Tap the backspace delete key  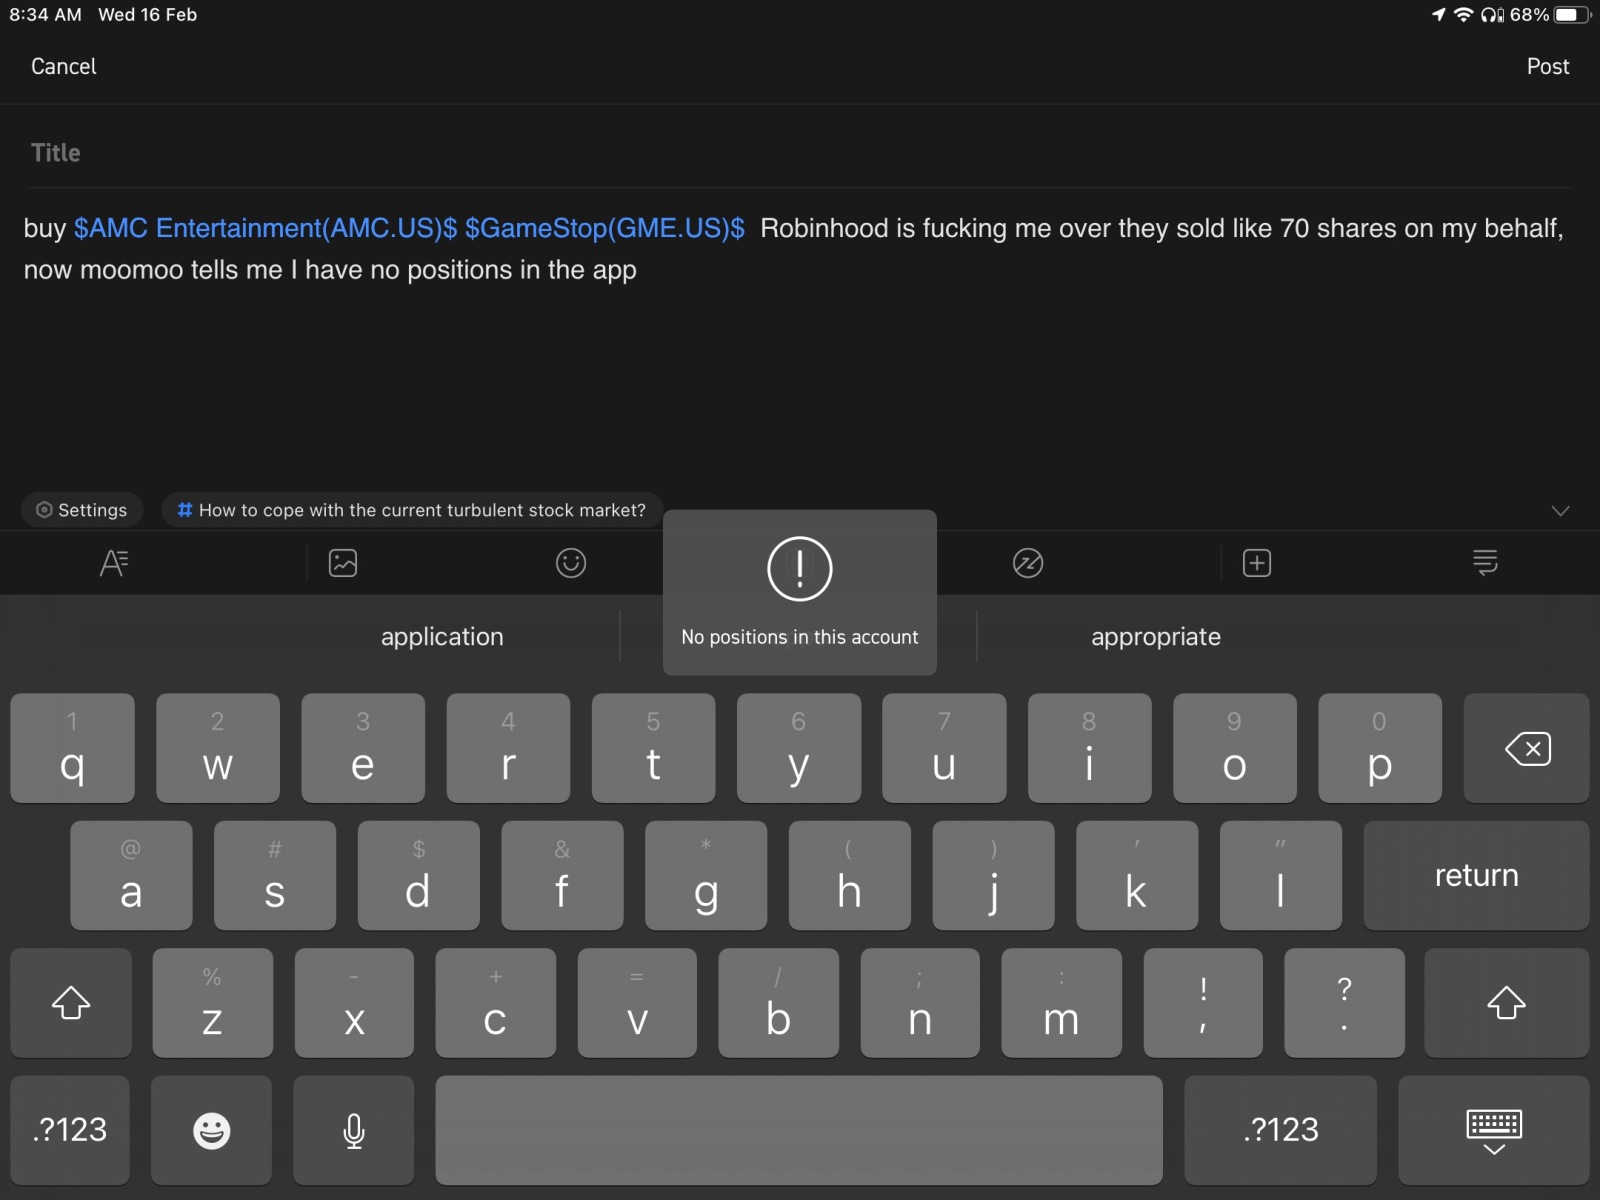(x=1526, y=748)
